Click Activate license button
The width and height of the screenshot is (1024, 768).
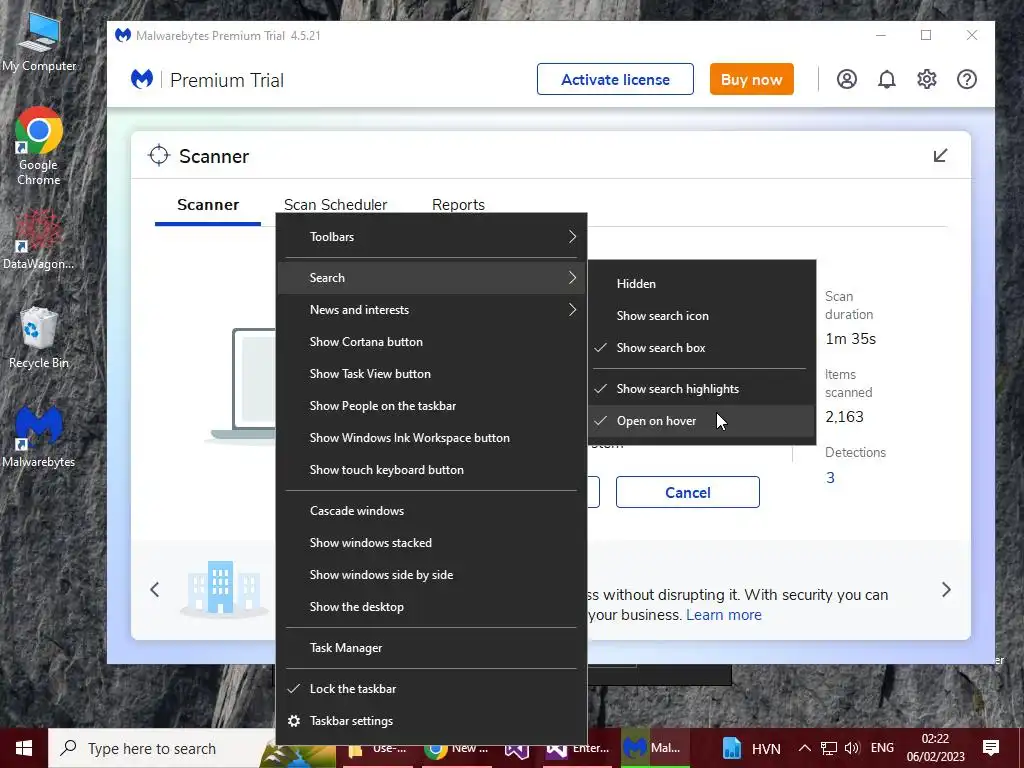pyautogui.click(x=615, y=79)
